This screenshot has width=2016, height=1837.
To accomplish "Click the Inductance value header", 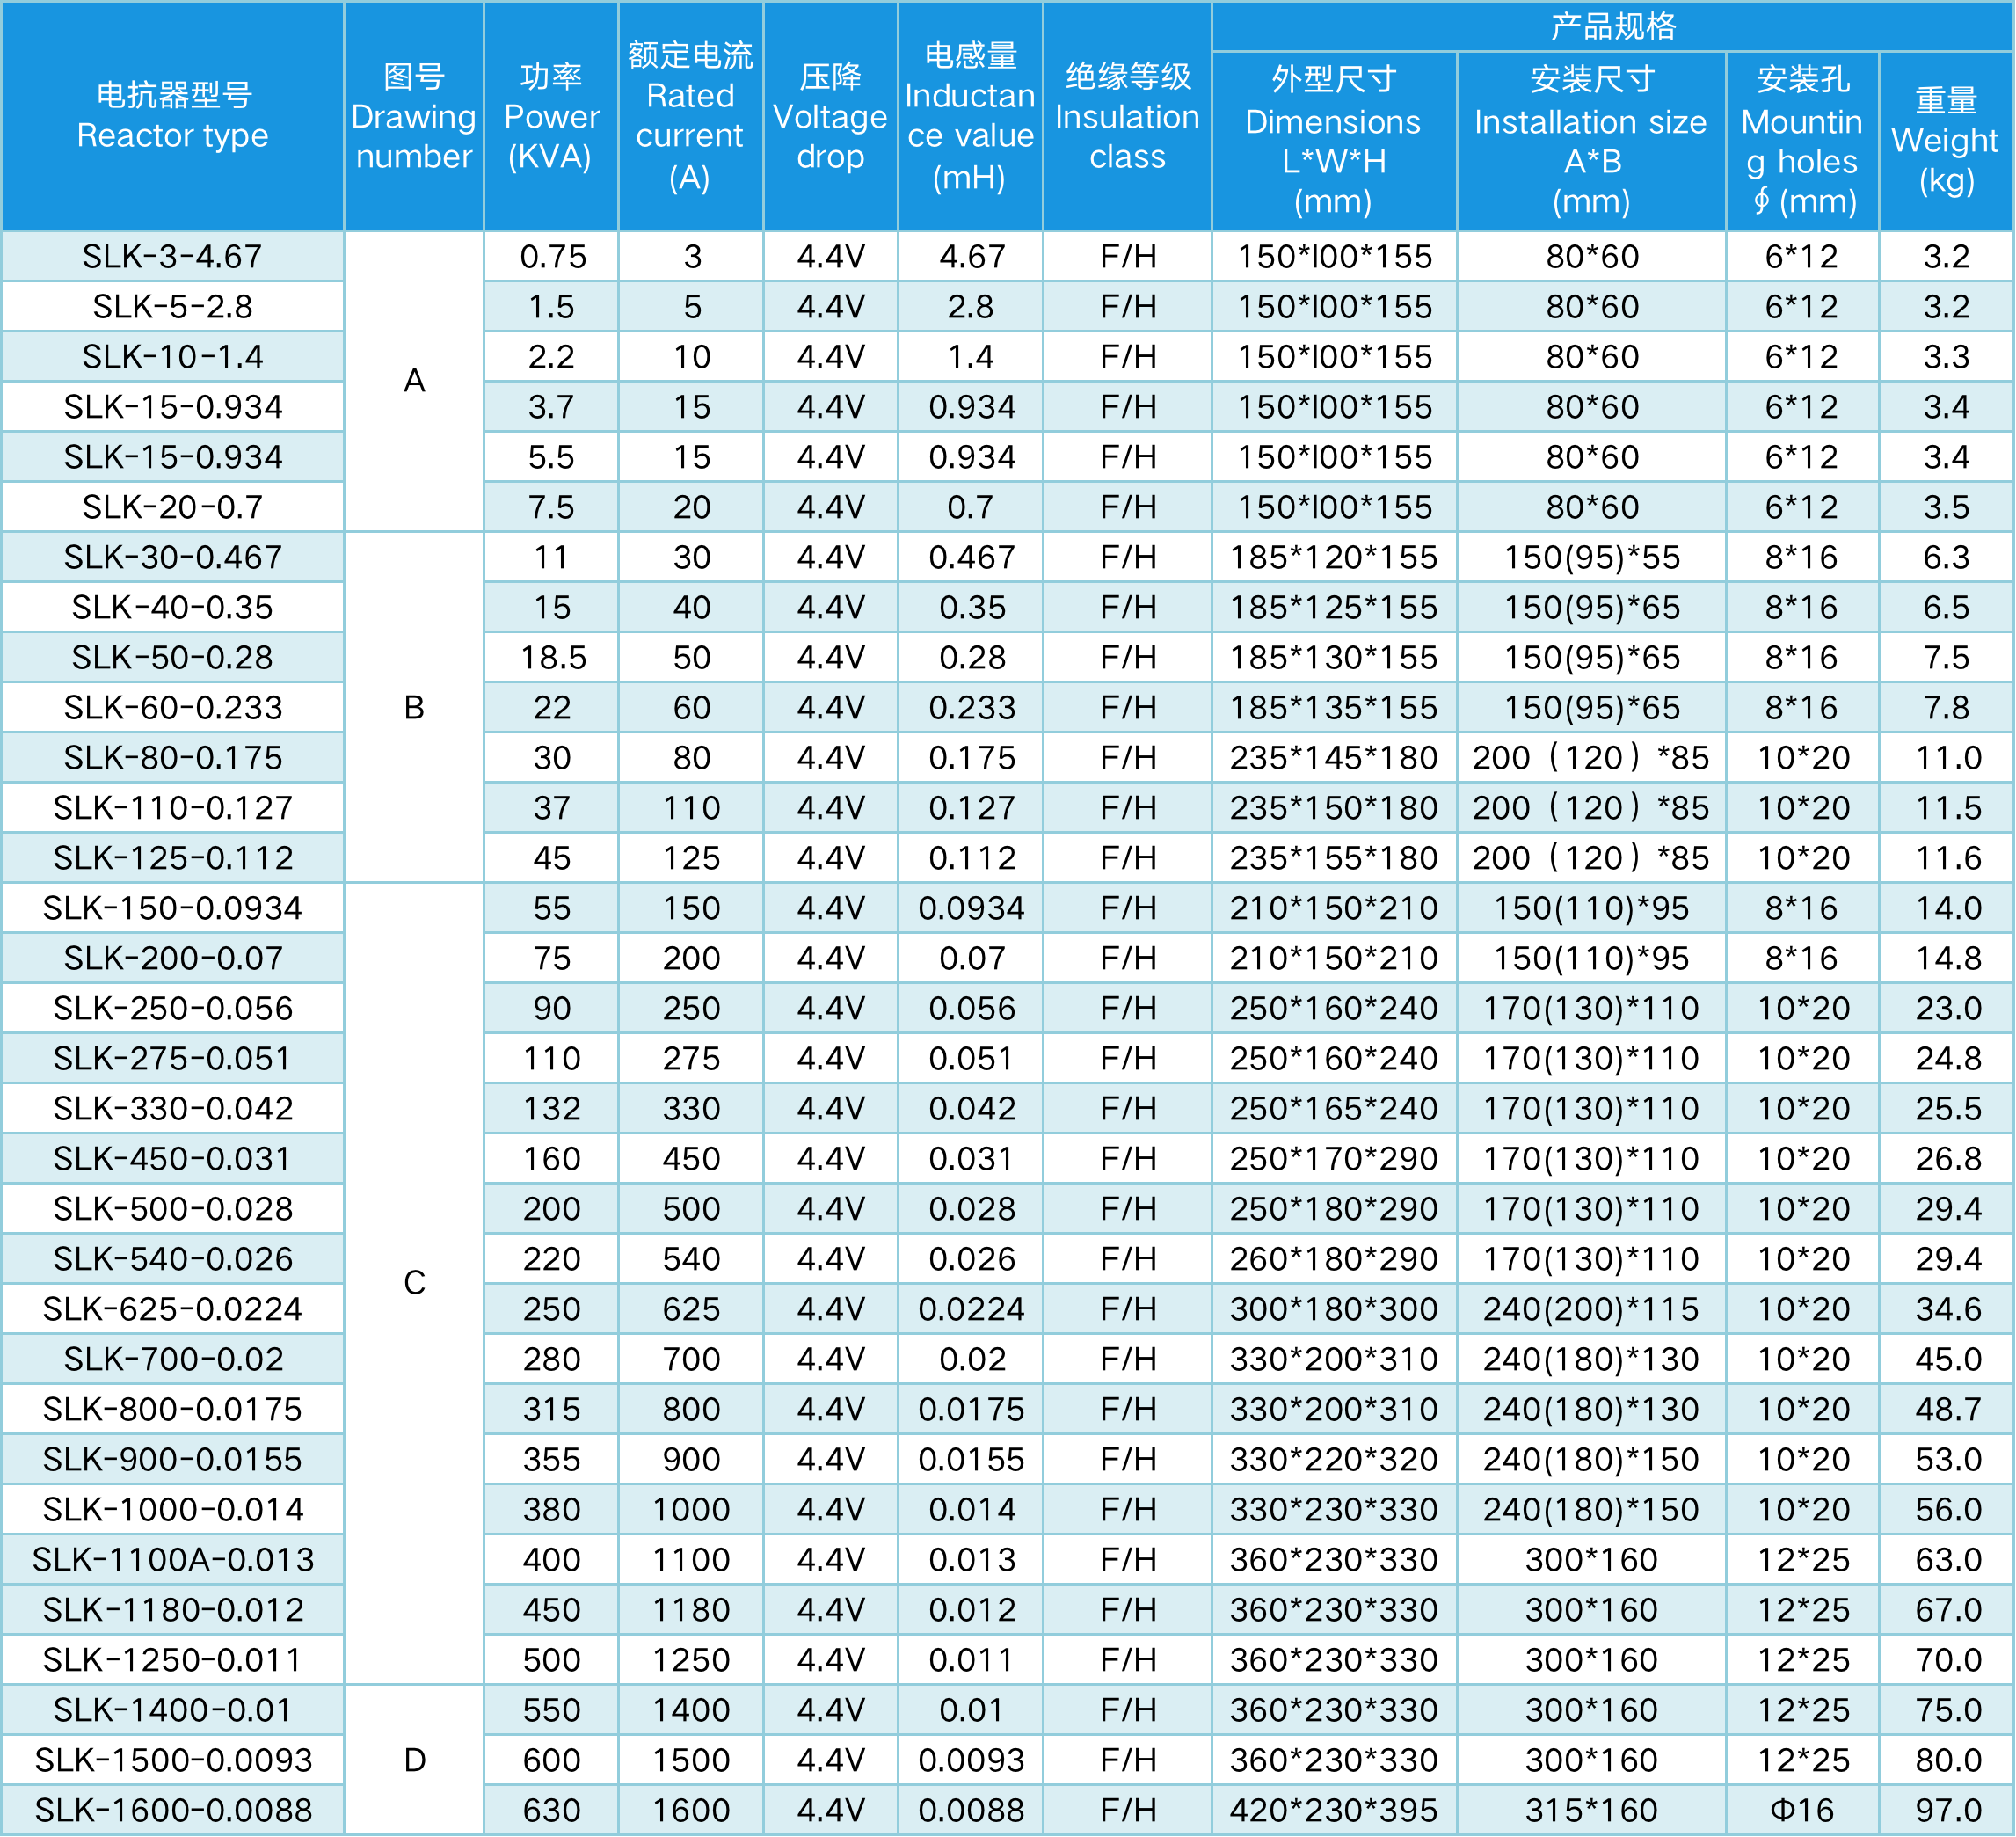I will coord(970,116).
